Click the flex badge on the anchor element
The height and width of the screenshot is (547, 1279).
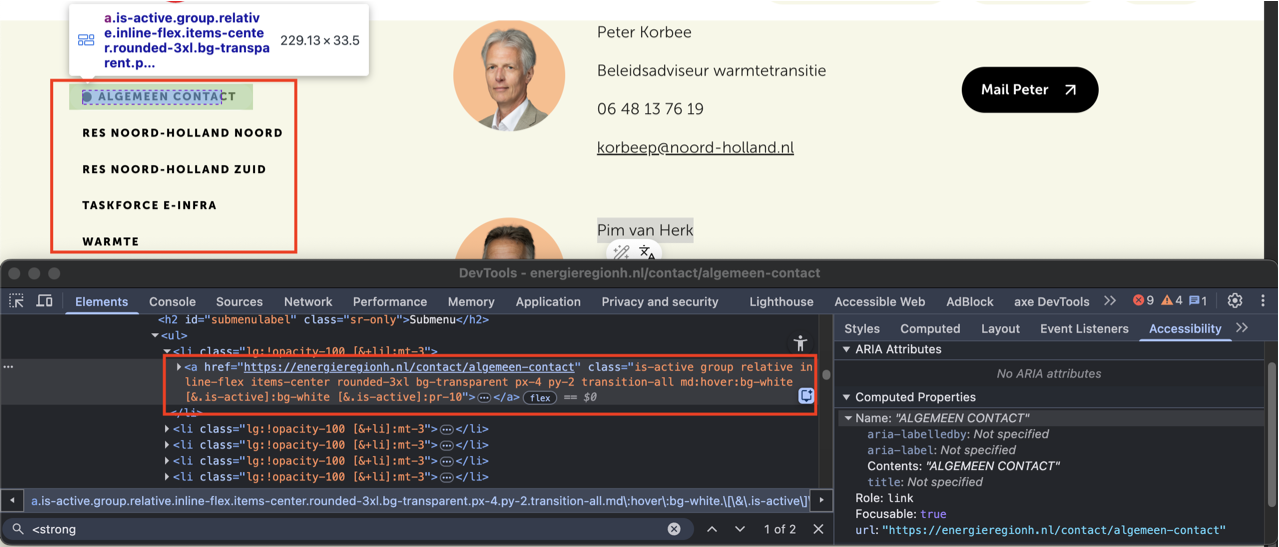(x=541, y=398)
